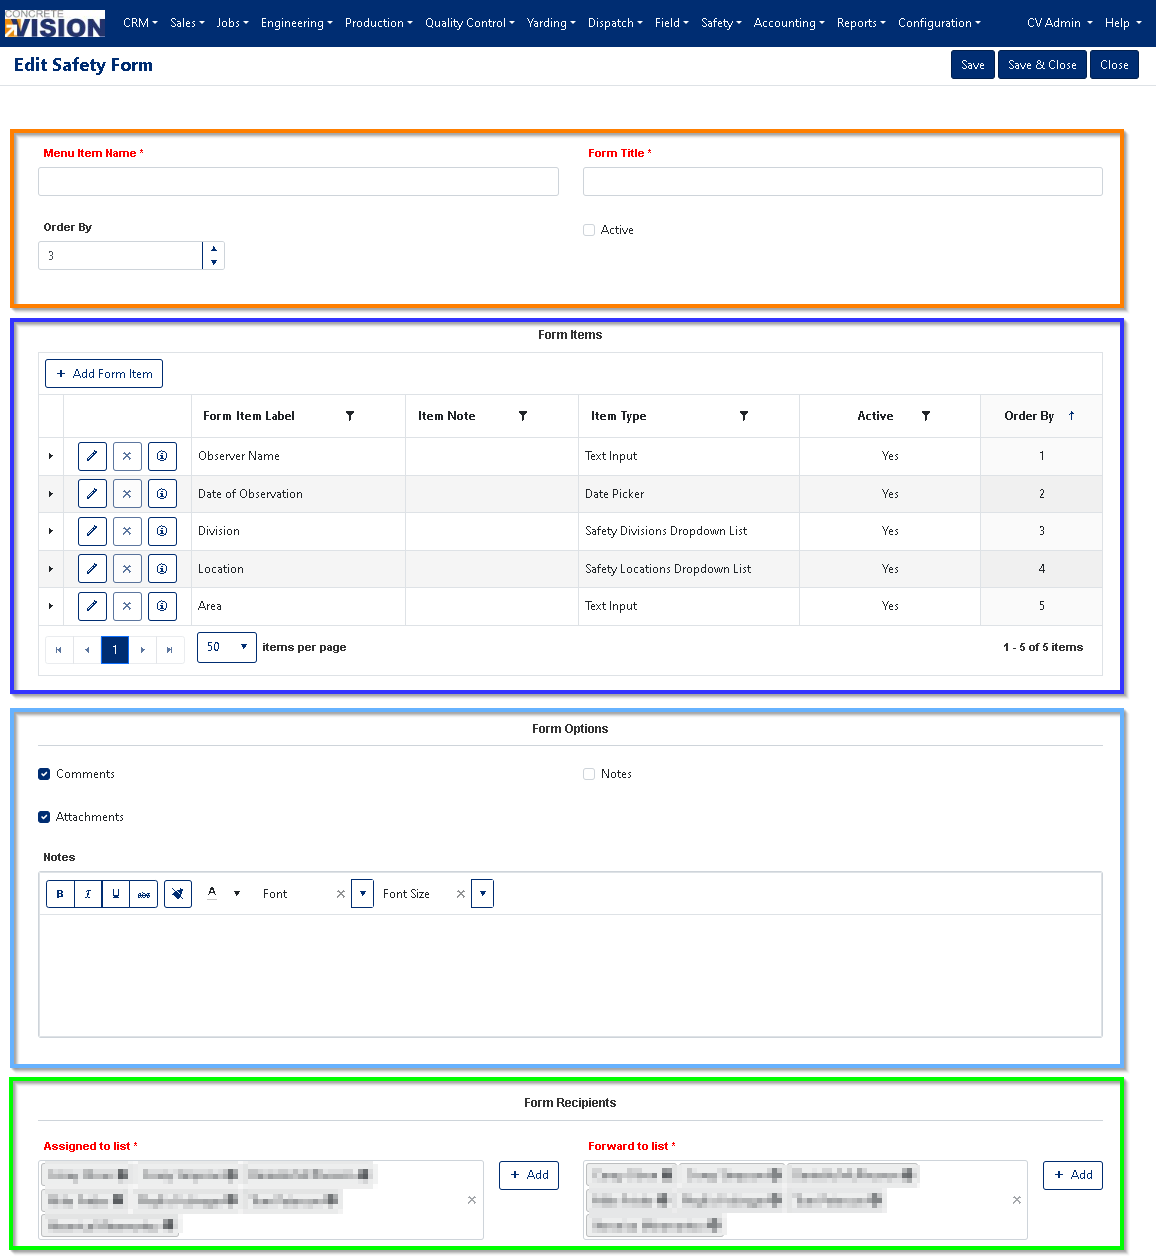Click the Save button
1156x1256 pixels.
tap(973, 65)
